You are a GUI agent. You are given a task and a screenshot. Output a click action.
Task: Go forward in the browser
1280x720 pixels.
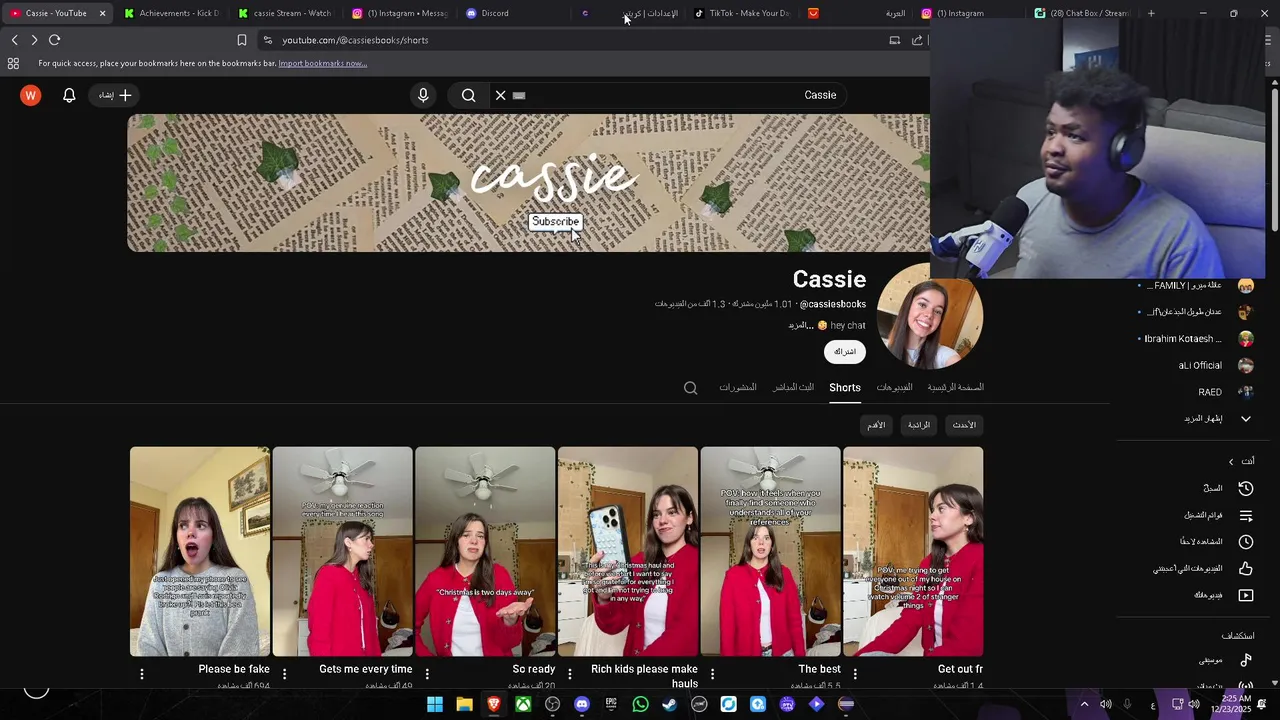click(34, 40)
